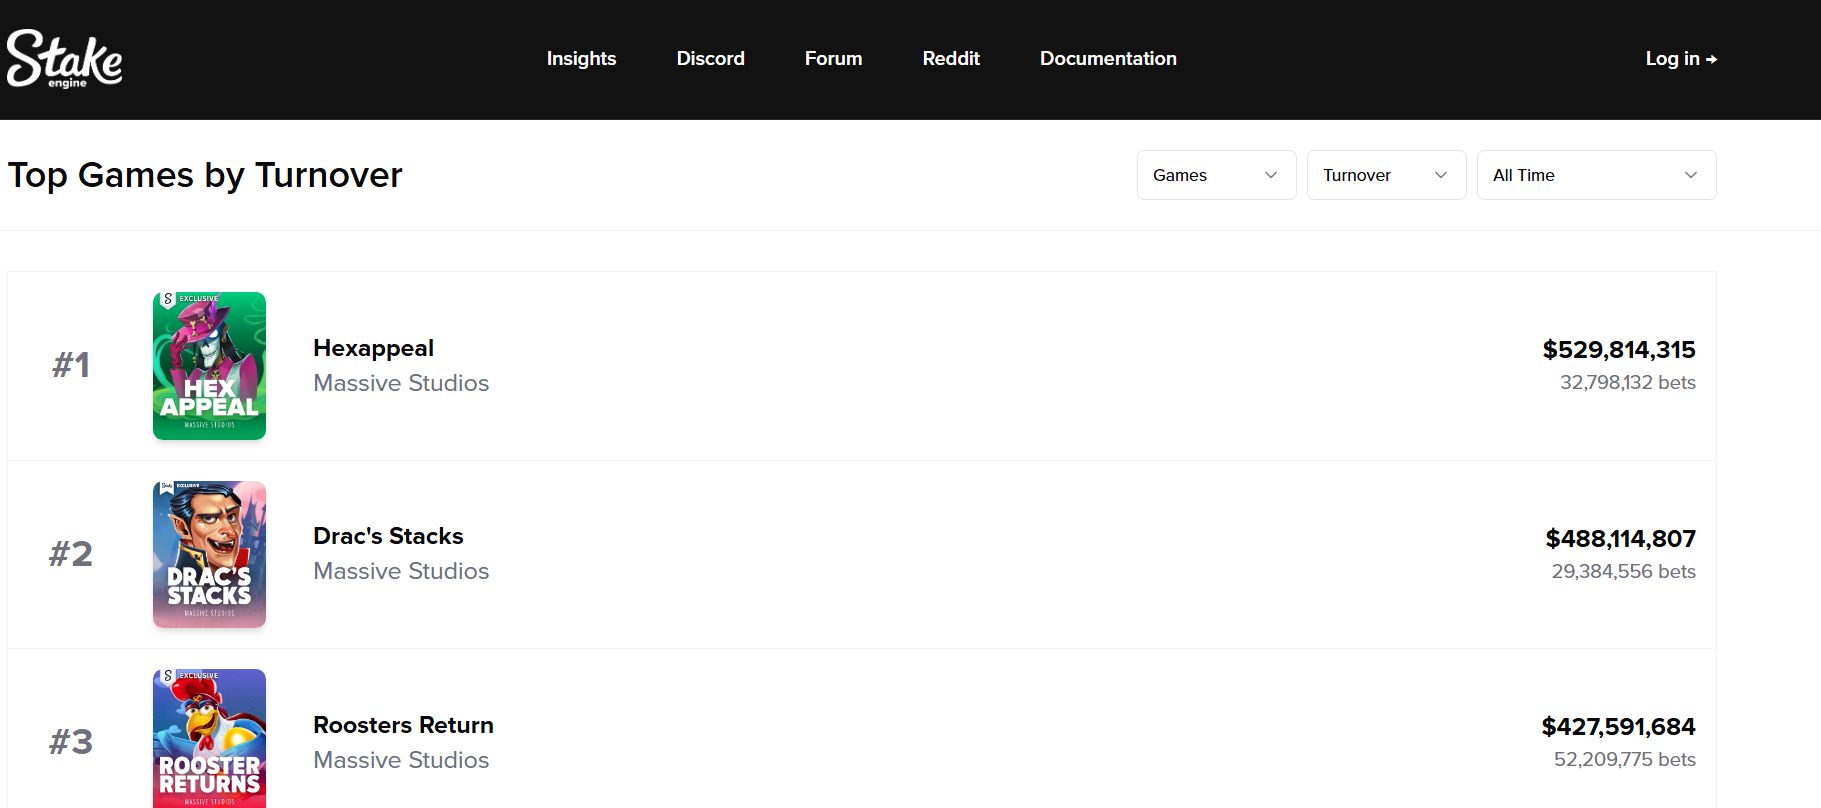
Task: Click the 29,384,556 bets count
Action: [1623, 571]
